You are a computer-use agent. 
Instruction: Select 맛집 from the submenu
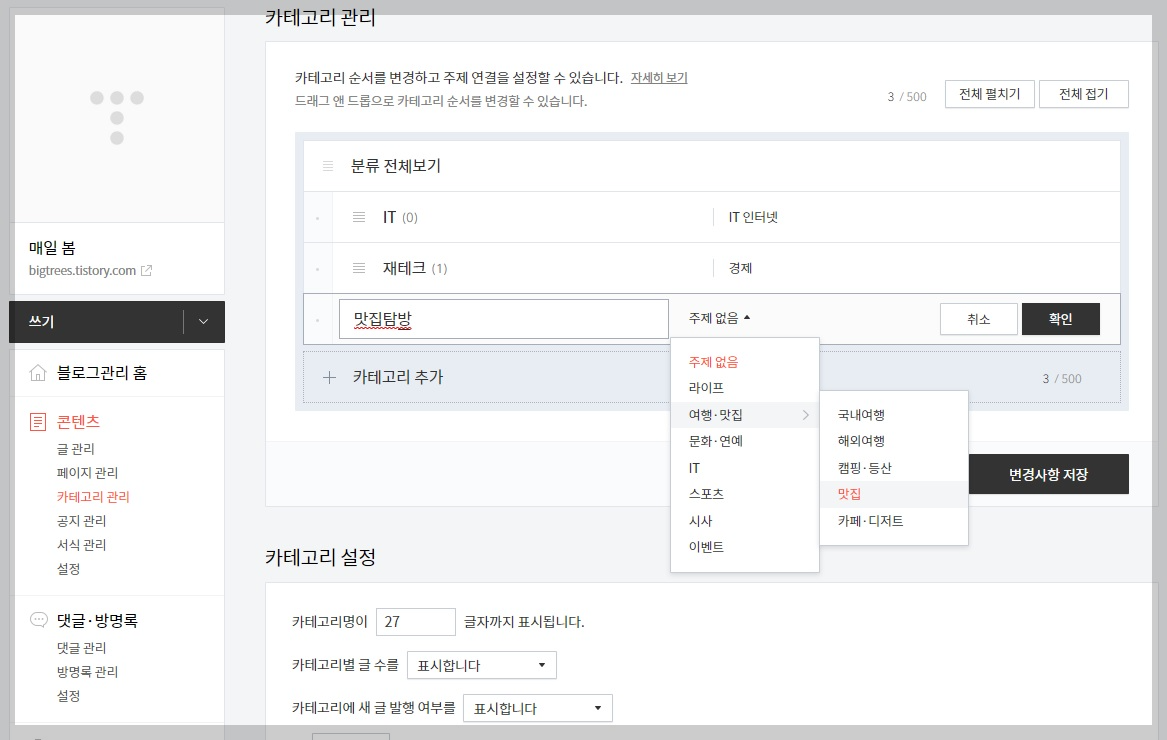tap(849, 494)
